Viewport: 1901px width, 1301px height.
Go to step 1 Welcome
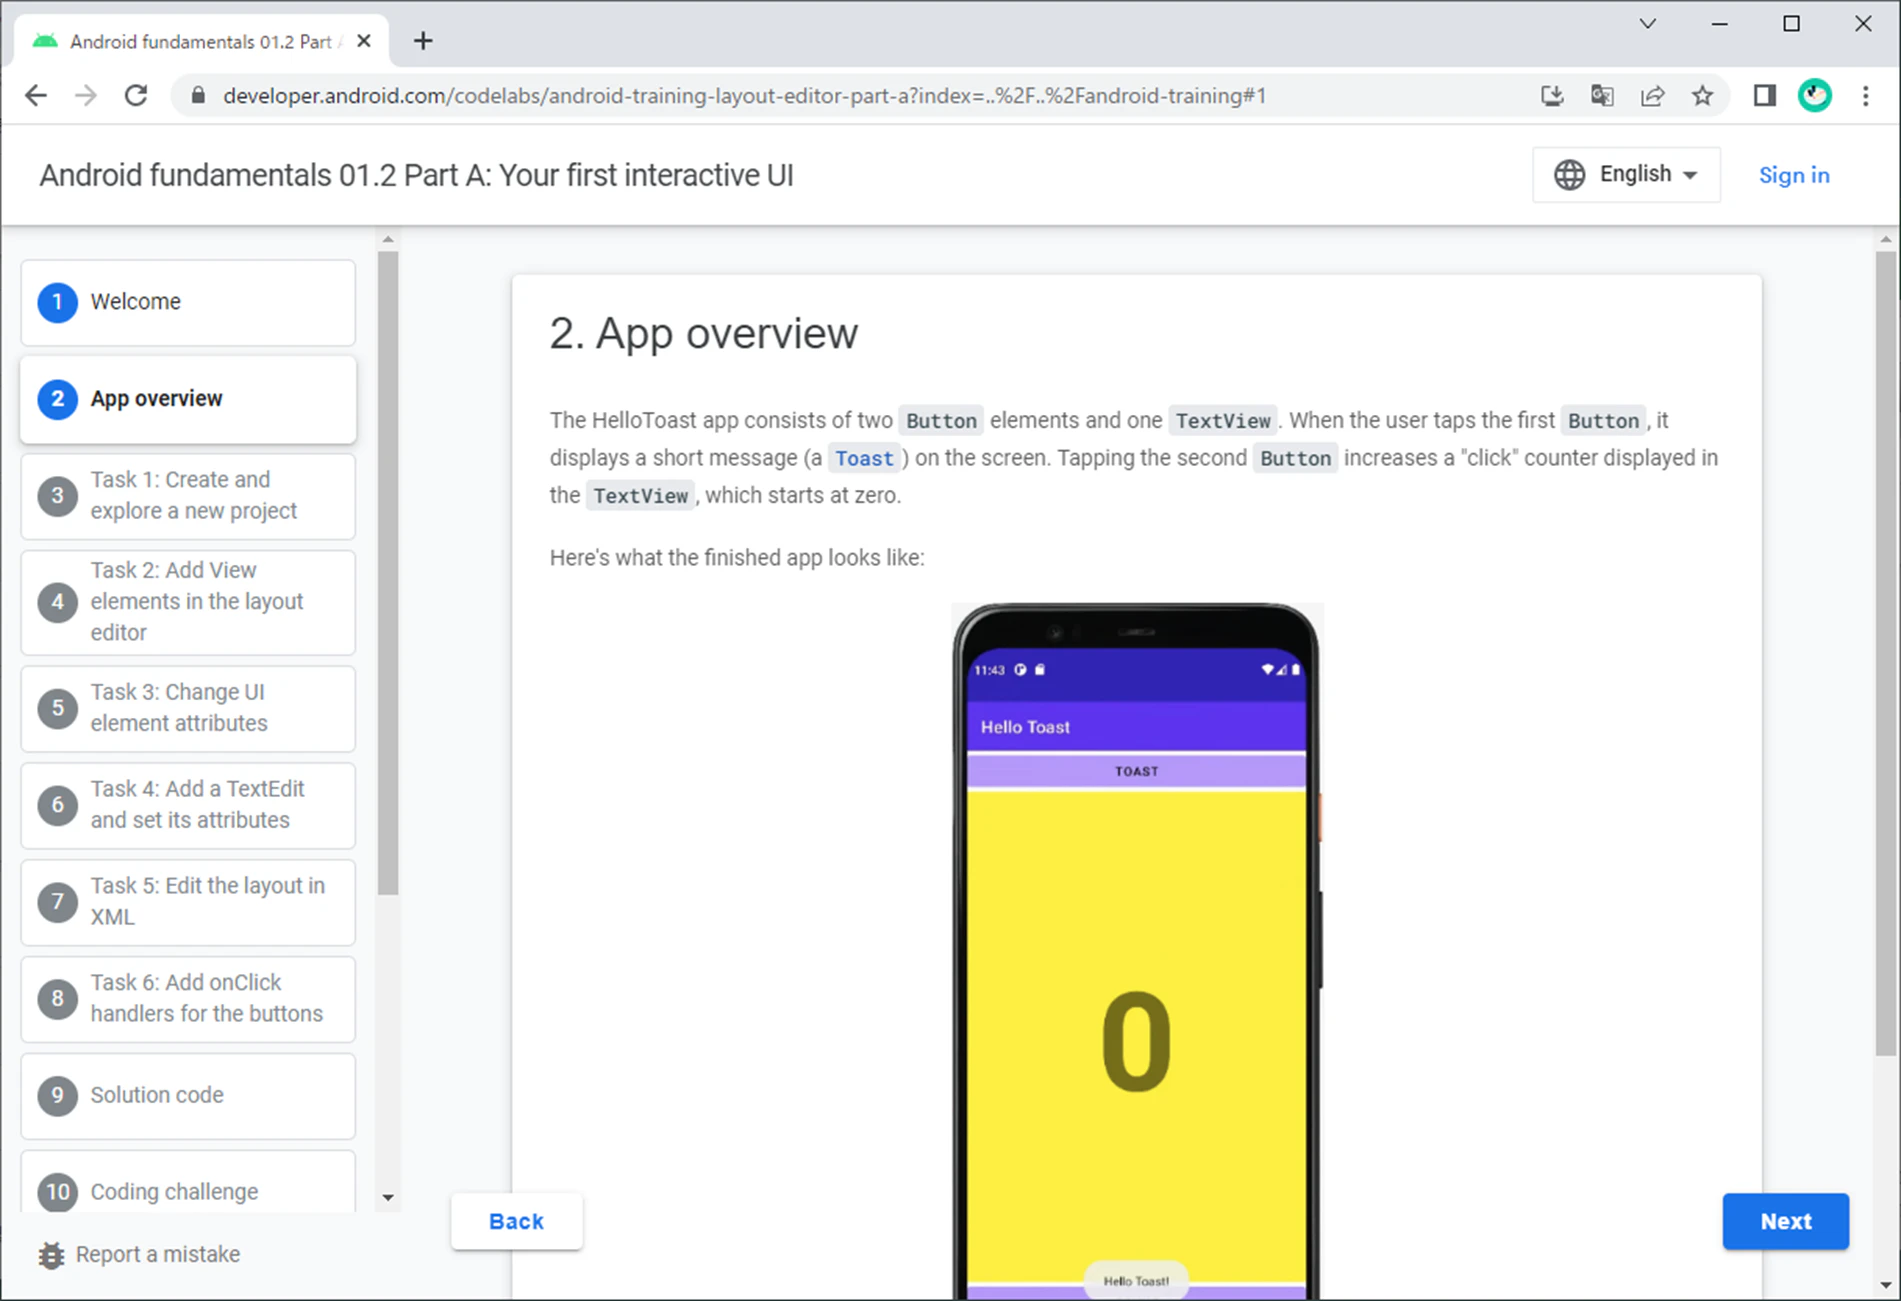(x=188, y=302)
